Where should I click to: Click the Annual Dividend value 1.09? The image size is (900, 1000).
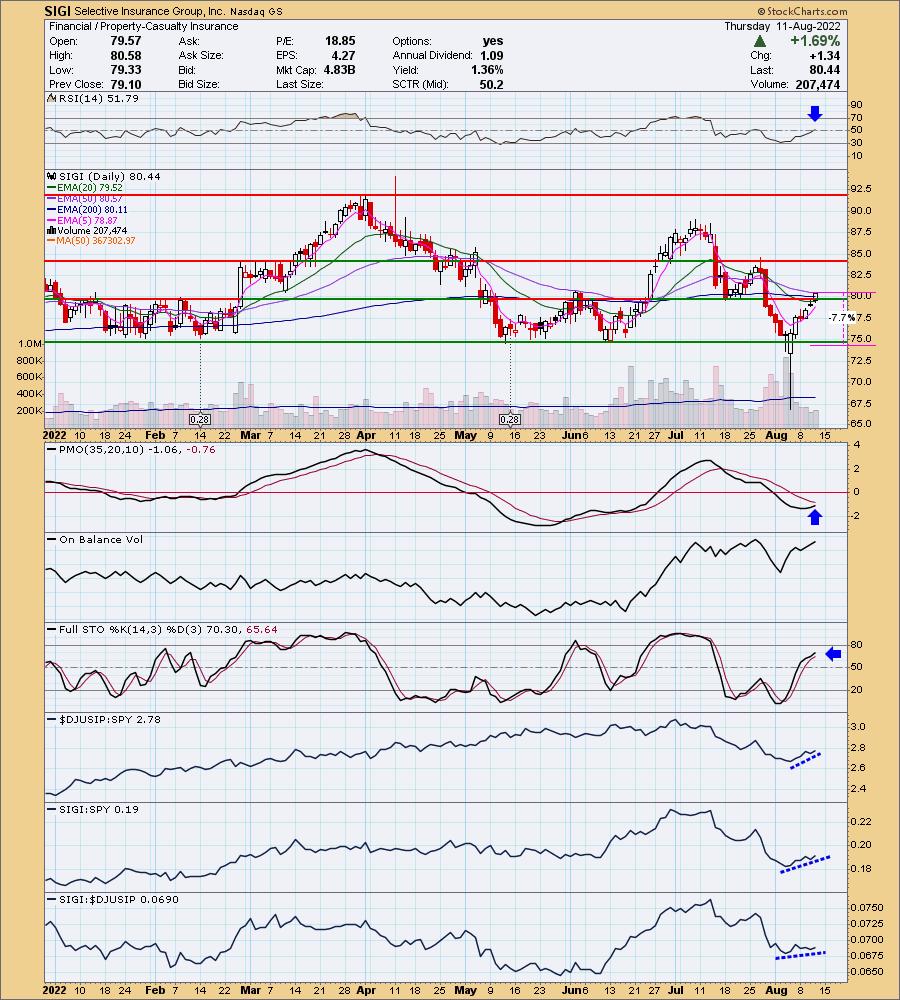click(491, 55)
